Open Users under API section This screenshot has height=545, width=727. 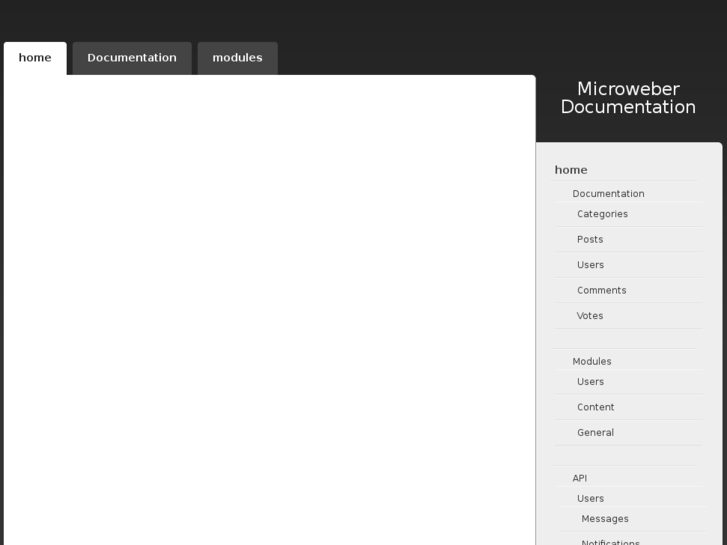pyautogui.click(x=590, y=499)
